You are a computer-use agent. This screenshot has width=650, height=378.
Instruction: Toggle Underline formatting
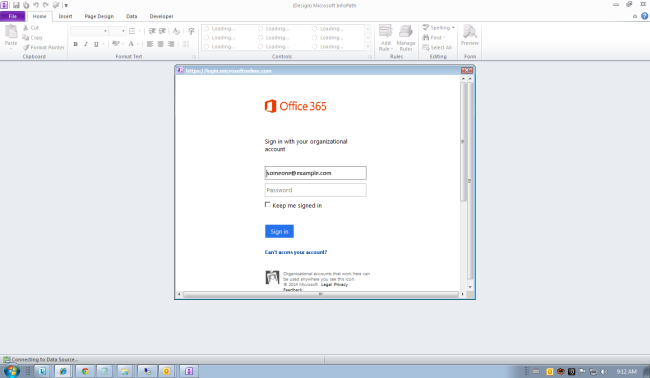[x=96, y=44]
